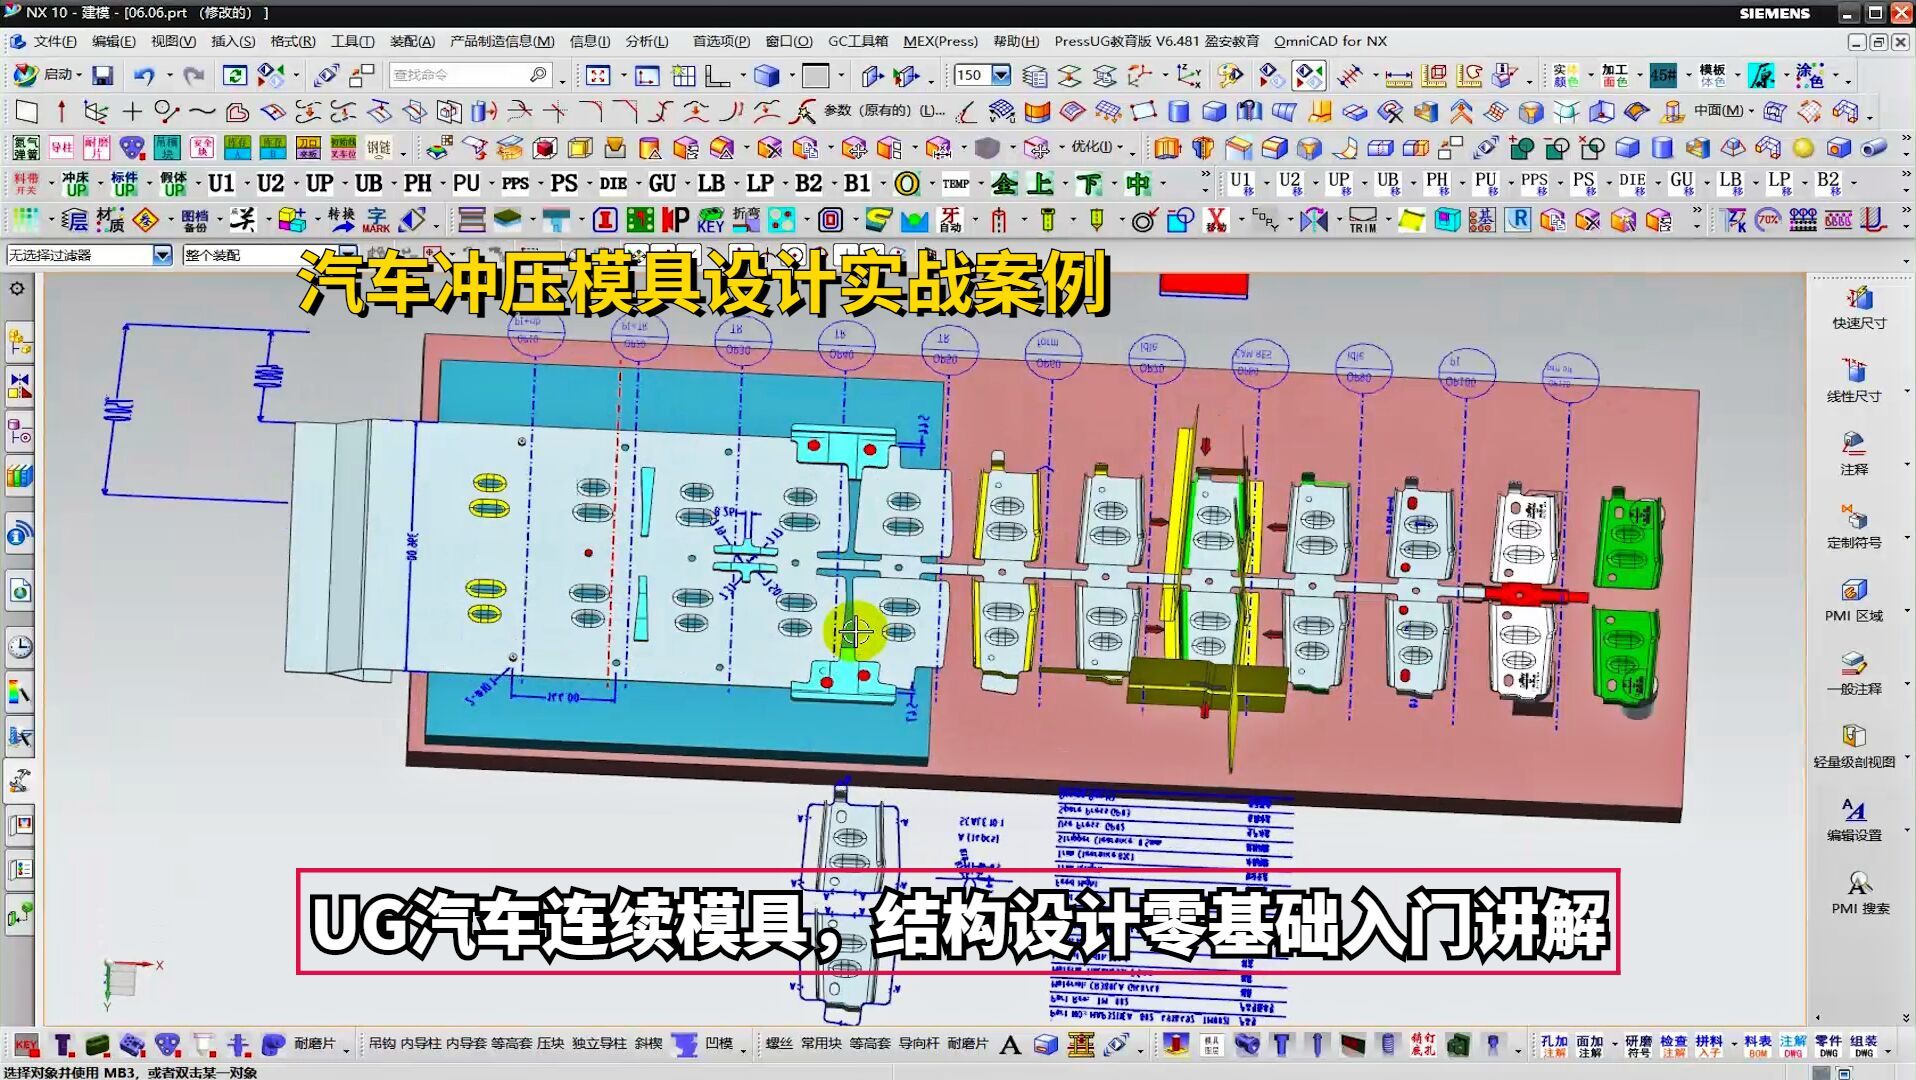Viewport: 1916px width, 1080px height.
Task: Open the 分析 menu
Action: pyautogui.click(x=647, y=41)
